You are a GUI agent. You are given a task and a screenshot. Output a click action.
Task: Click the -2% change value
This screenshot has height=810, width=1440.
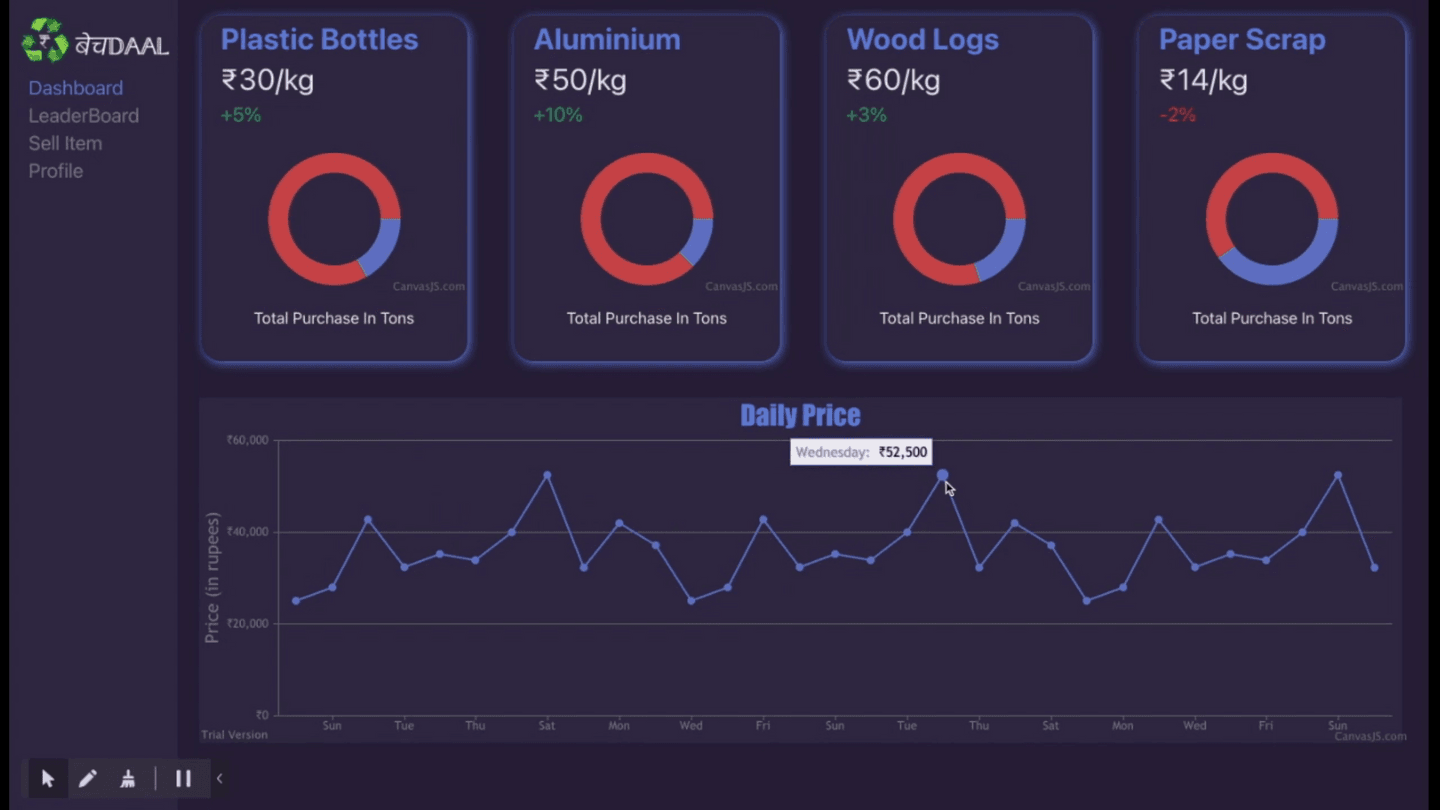(x=1178, y=115)
